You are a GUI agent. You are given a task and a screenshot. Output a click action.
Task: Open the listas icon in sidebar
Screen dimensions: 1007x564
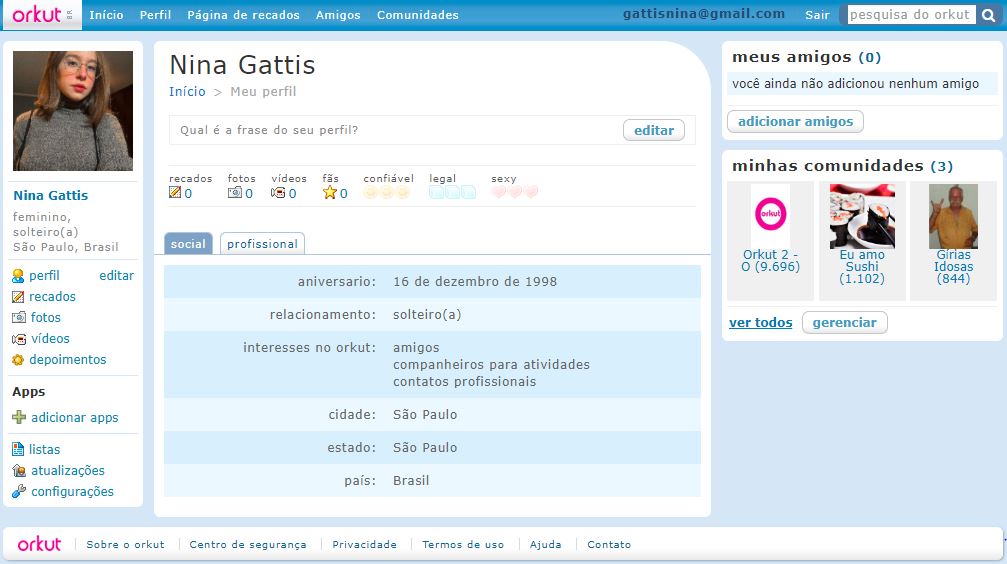(x=19, y=450)
